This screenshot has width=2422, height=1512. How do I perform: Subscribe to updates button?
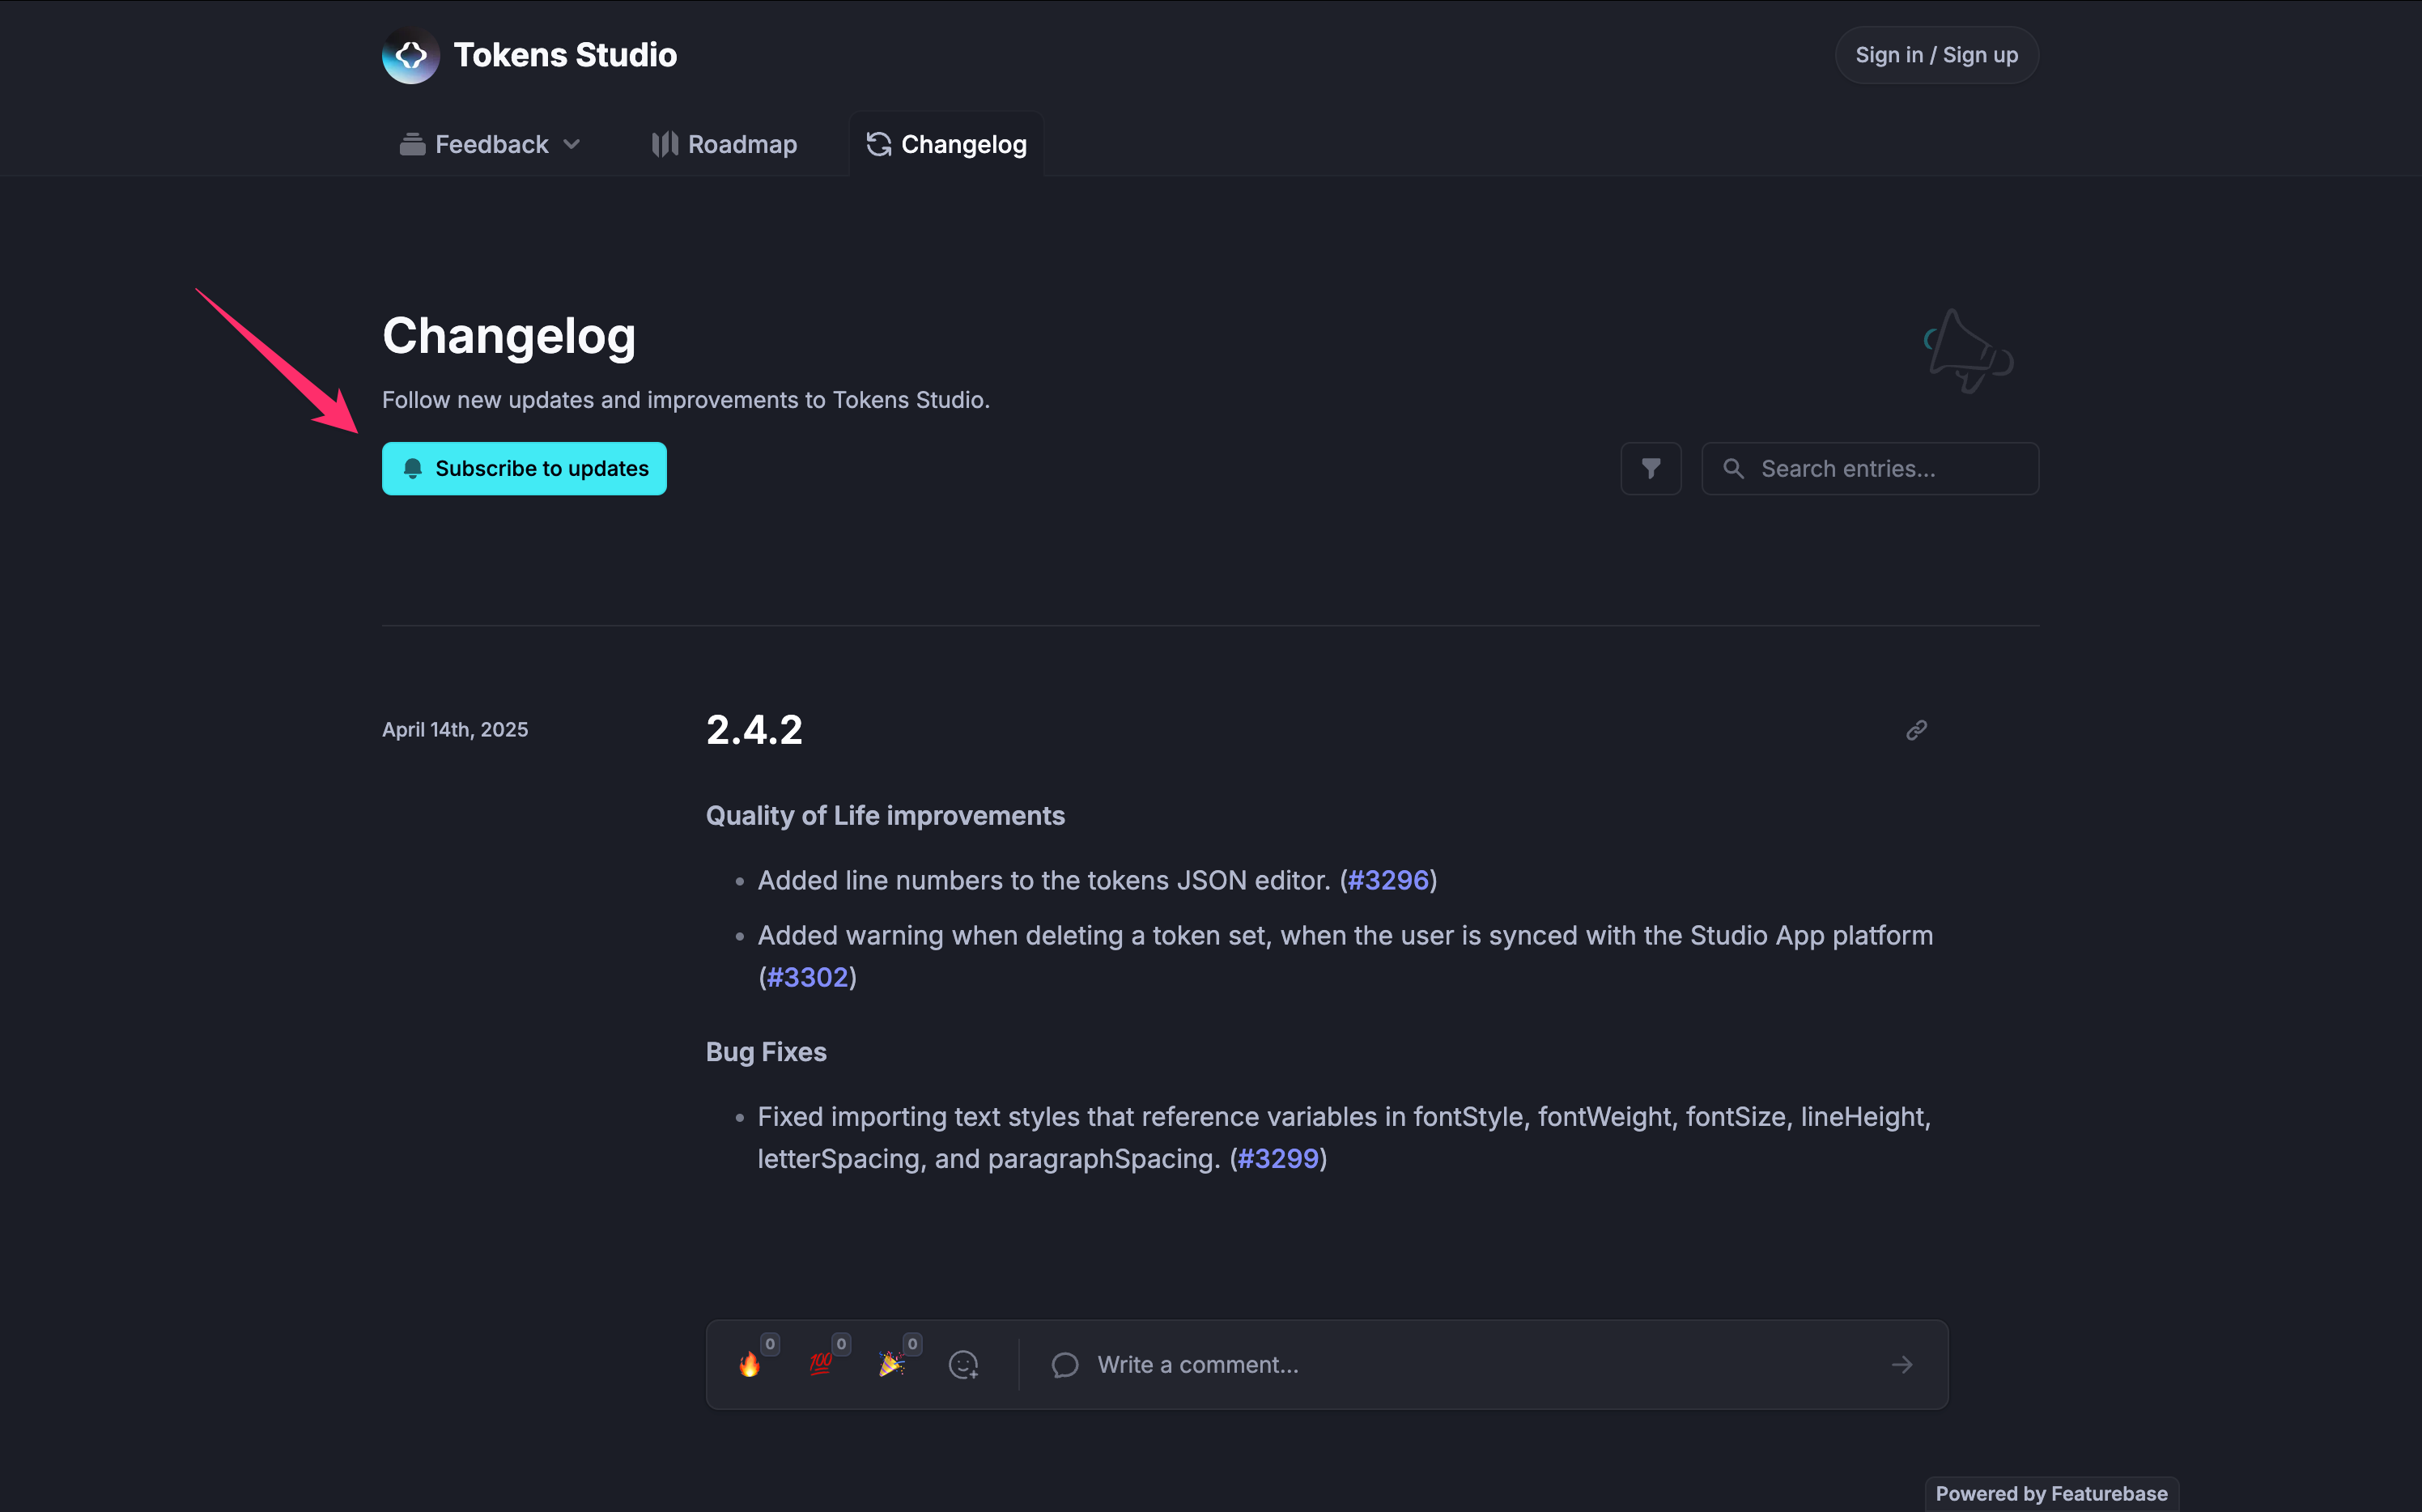(524, 468)
